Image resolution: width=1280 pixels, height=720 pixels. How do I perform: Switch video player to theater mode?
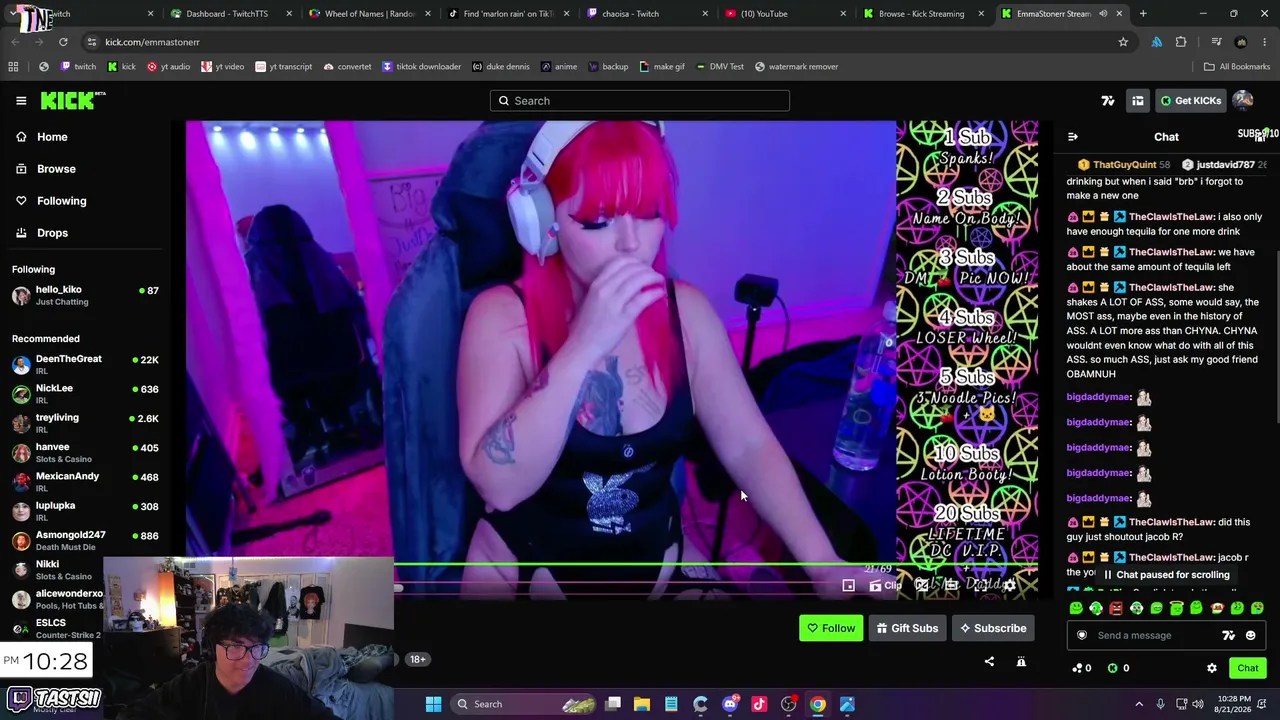(951, 585)
